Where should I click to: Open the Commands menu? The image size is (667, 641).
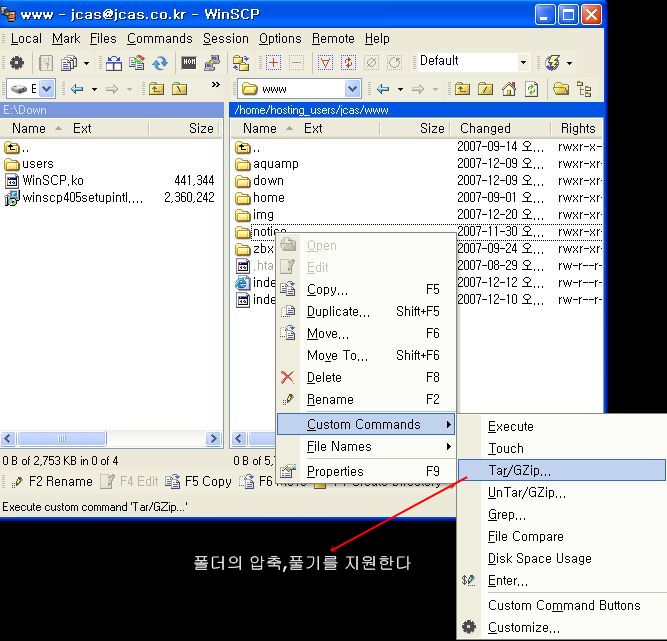coord(160,39)
